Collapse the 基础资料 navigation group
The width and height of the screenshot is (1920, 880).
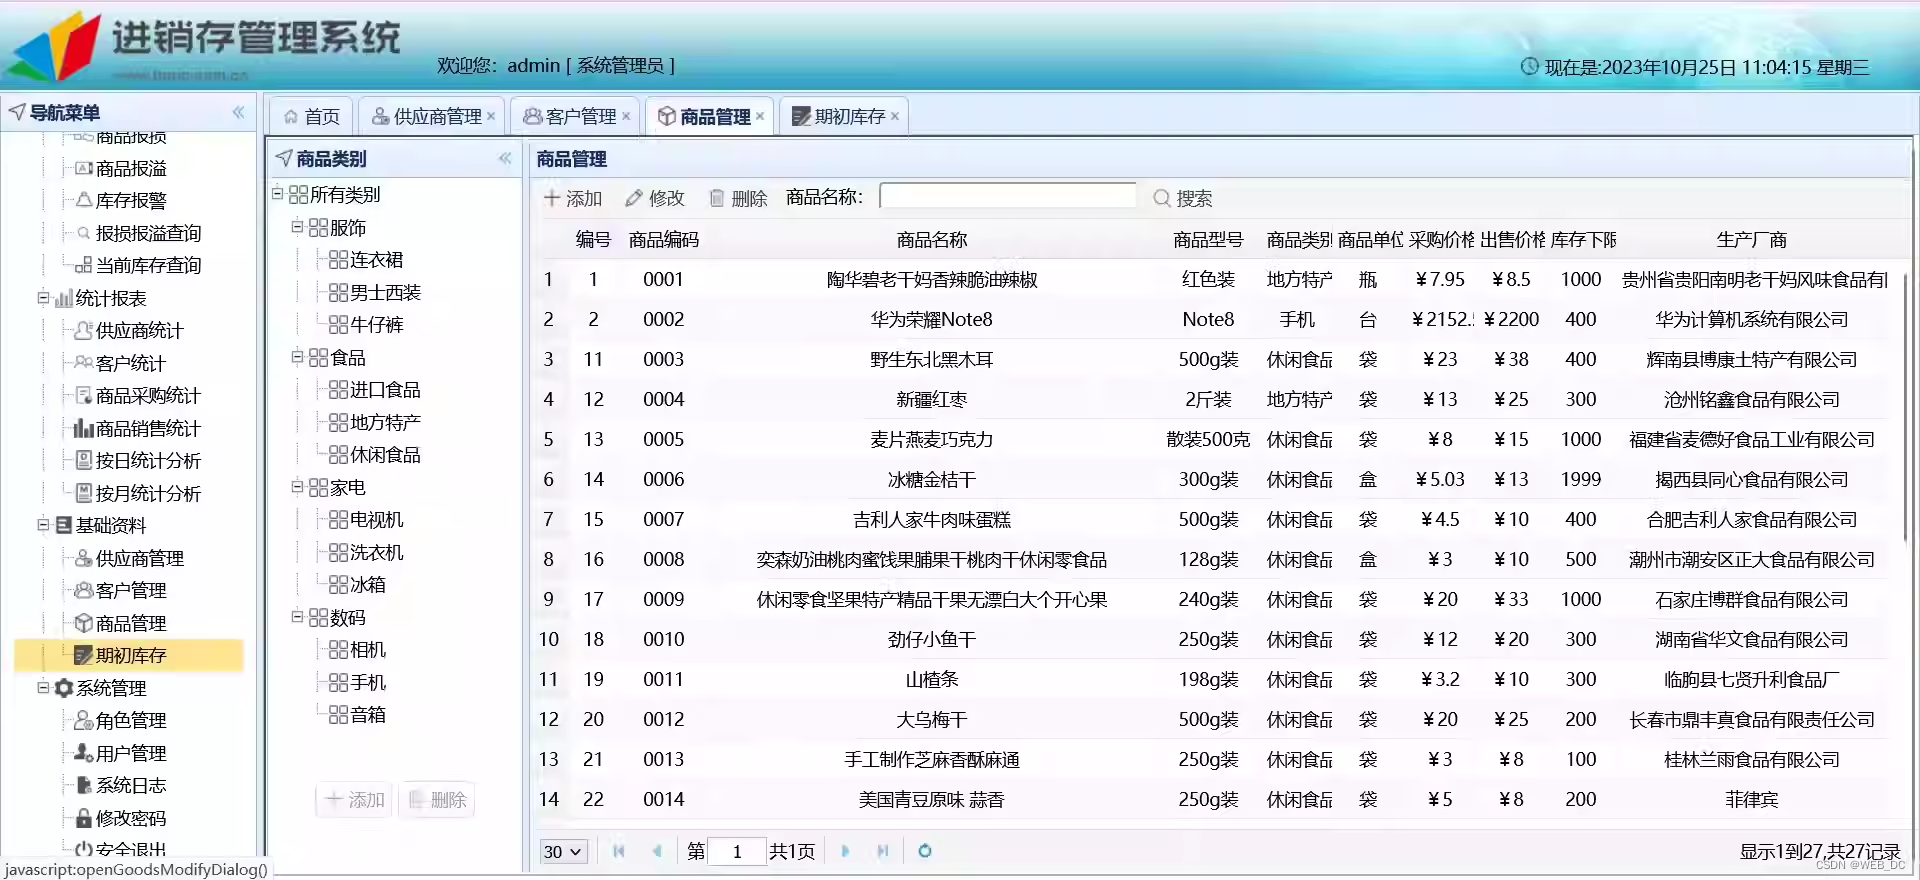point(43,525)
